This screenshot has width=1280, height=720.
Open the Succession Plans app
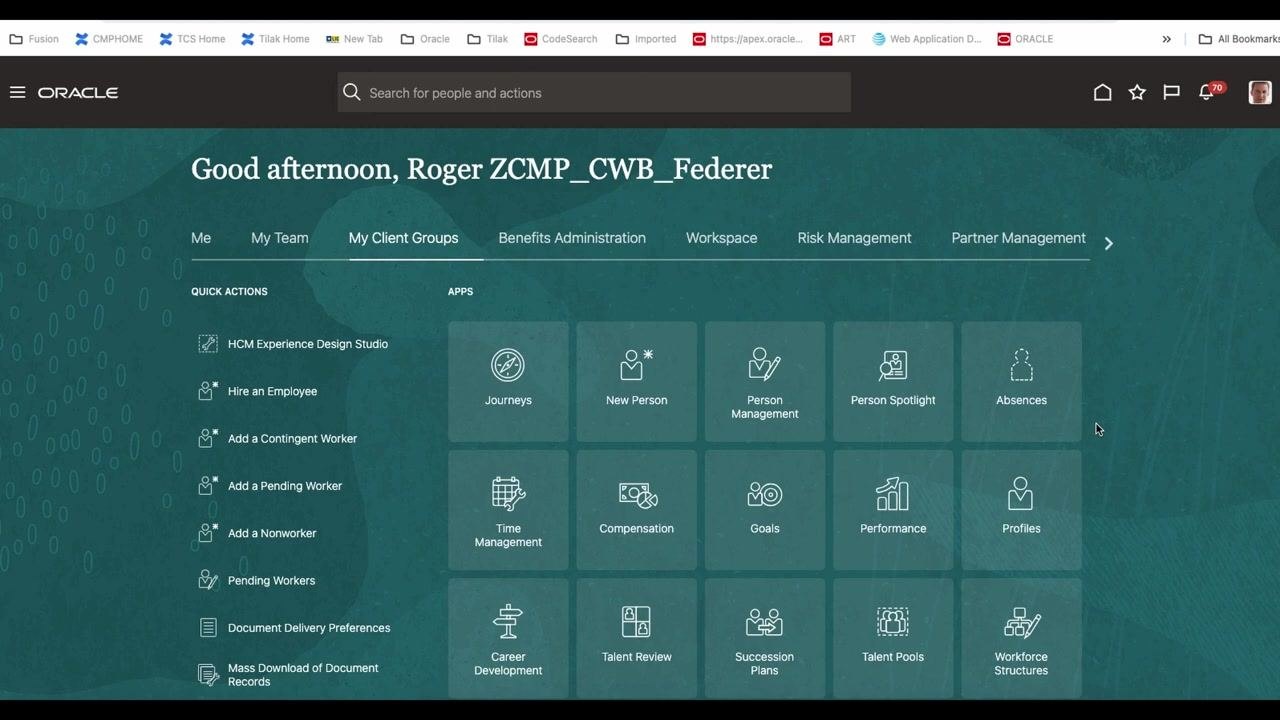pyautogui.click(x=765, y=638)
